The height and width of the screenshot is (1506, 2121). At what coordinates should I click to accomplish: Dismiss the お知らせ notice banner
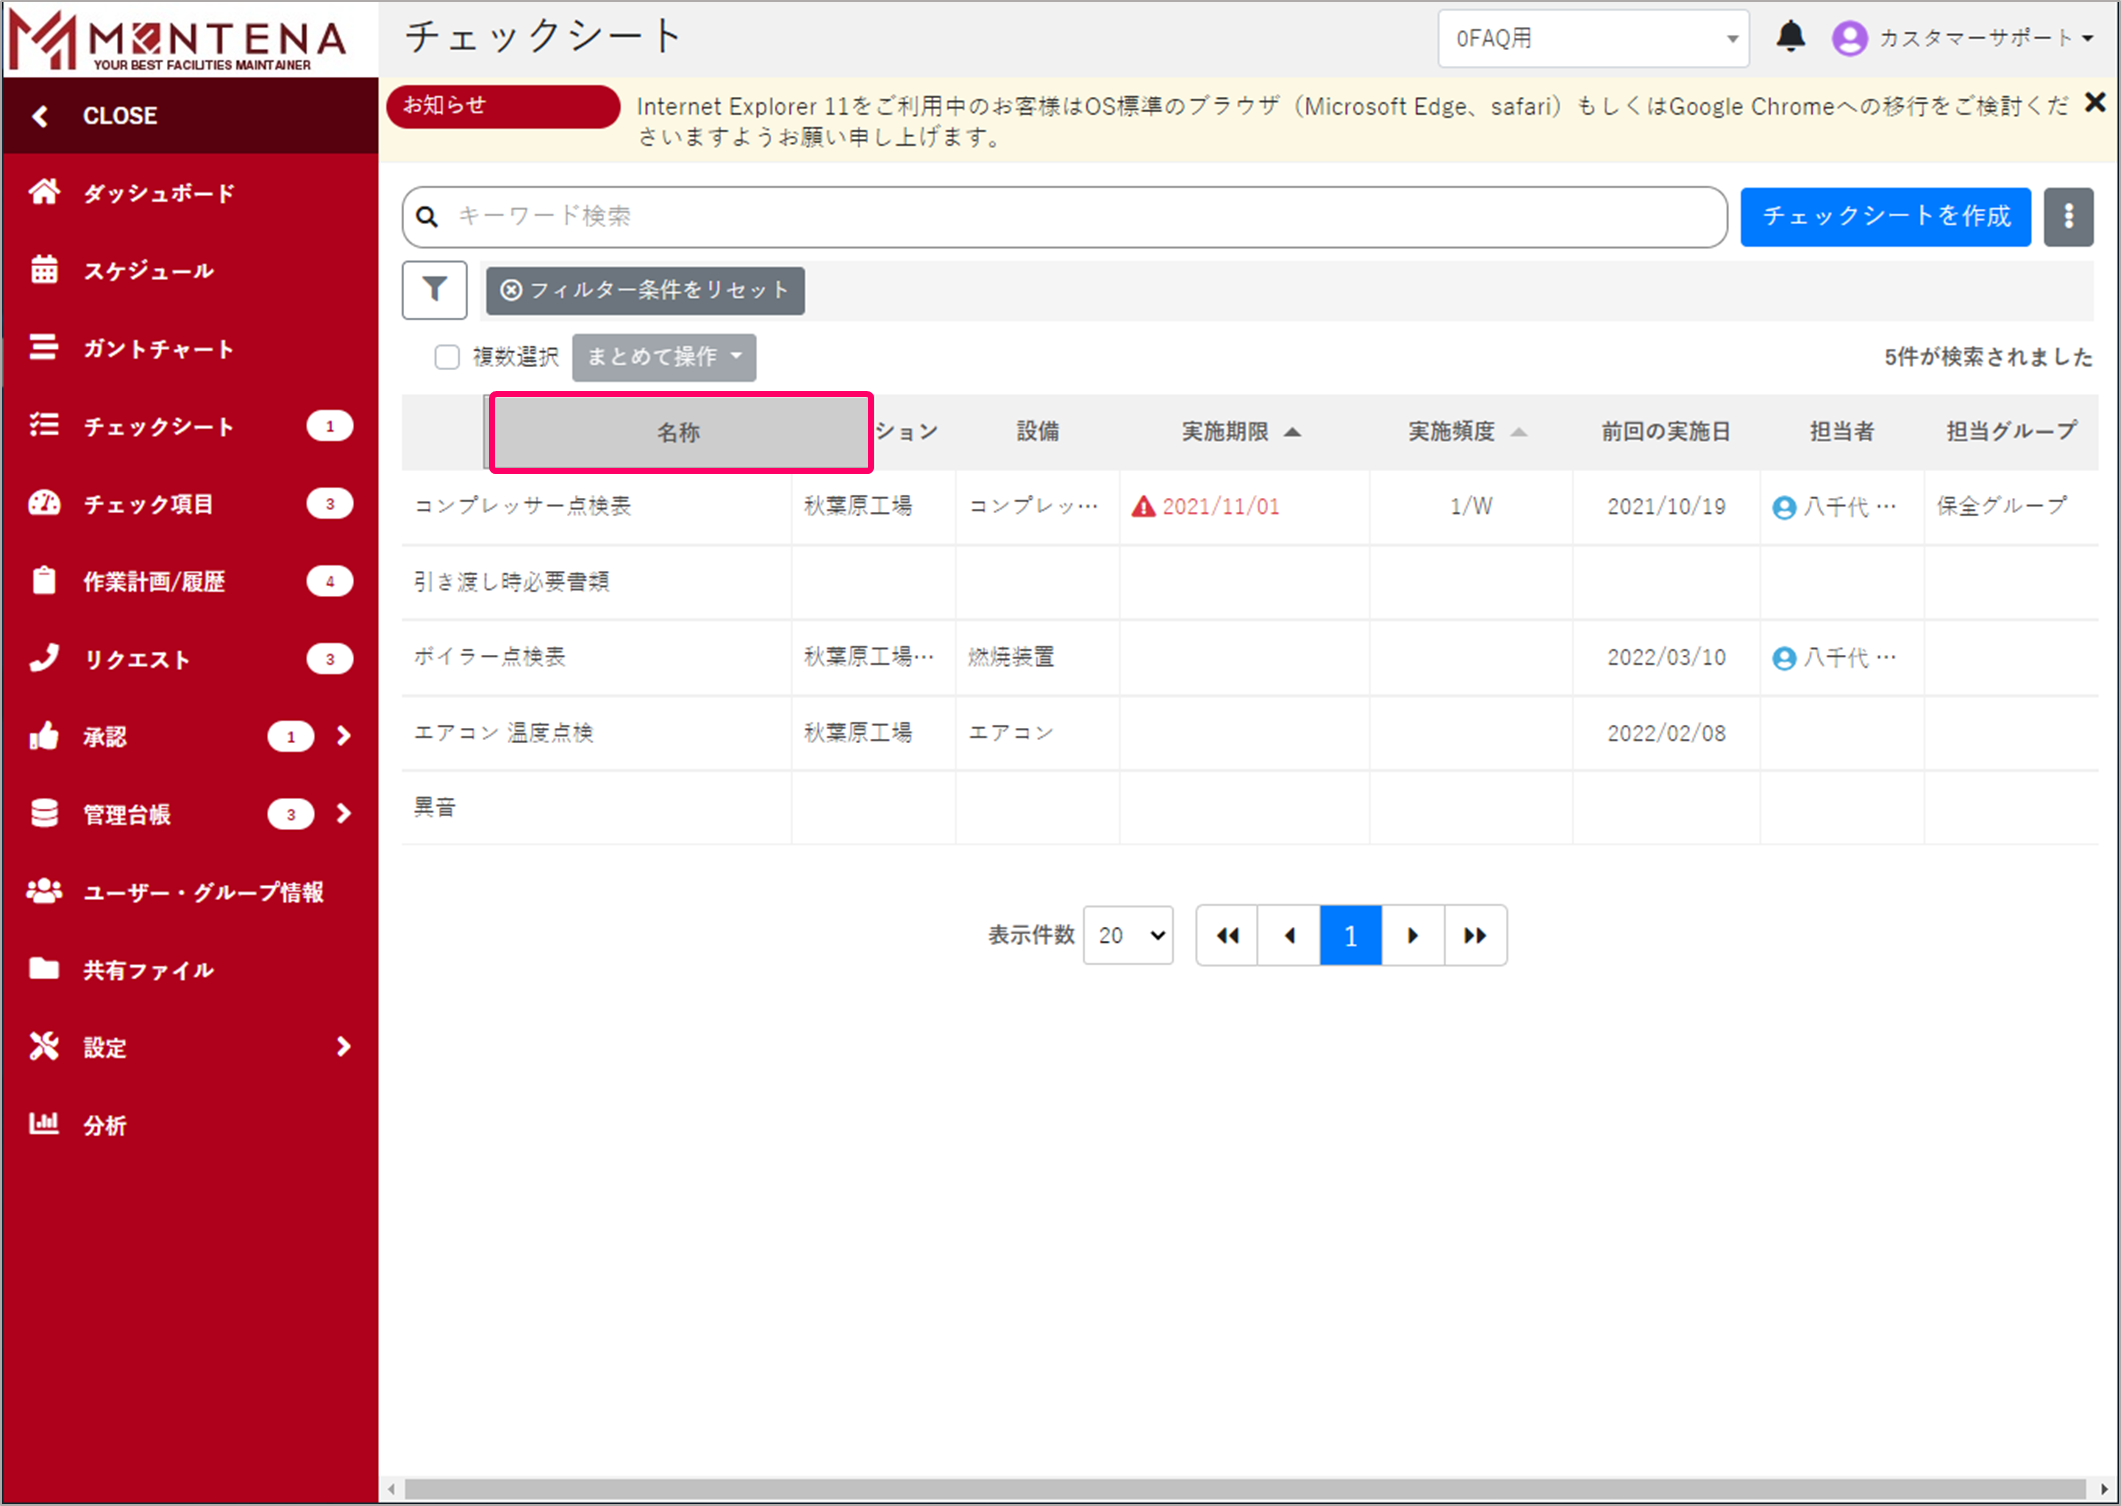pos(2095,103)
